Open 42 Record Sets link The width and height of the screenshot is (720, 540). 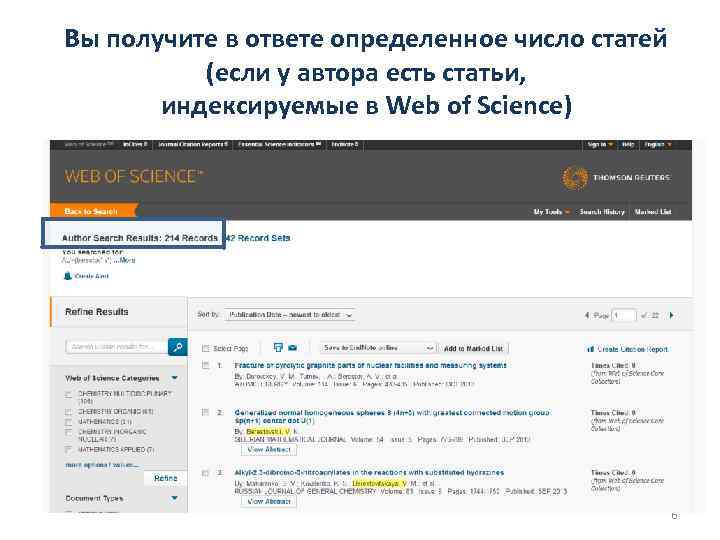click(x=259, y=238)
